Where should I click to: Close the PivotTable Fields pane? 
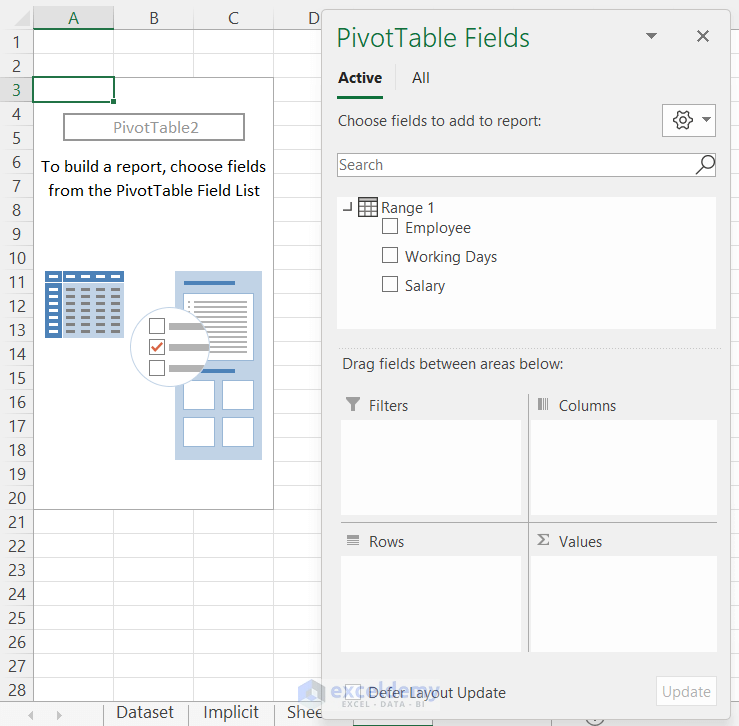point(703,36)
